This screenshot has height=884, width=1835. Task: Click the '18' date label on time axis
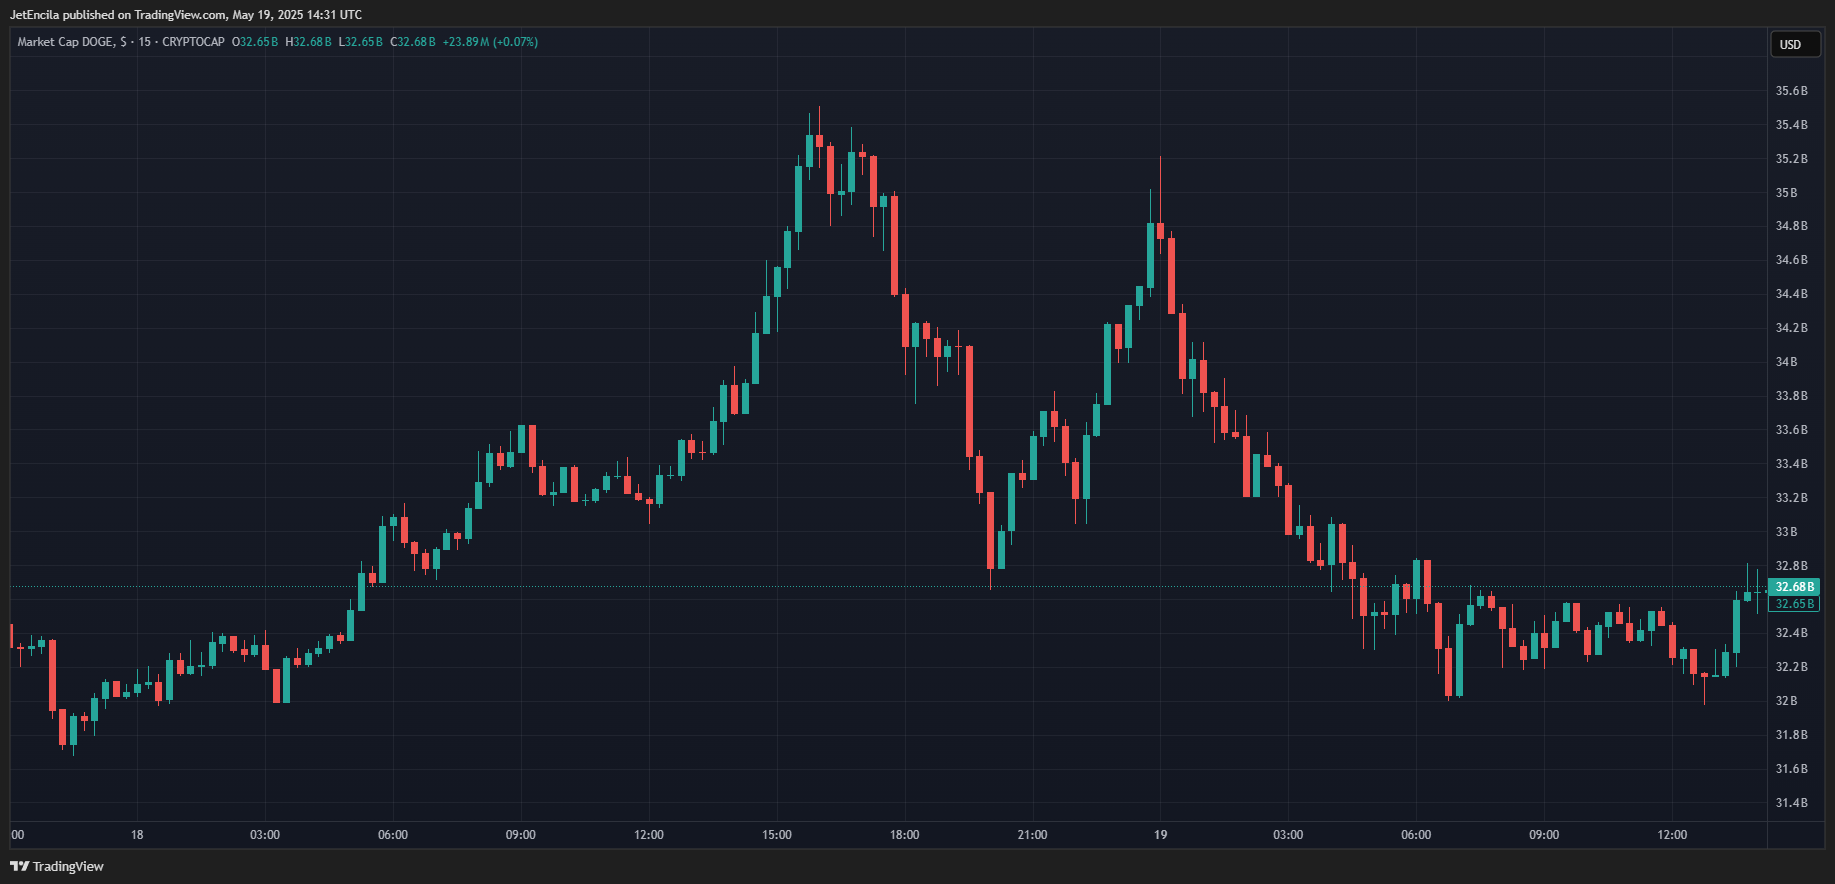[137, 835]
